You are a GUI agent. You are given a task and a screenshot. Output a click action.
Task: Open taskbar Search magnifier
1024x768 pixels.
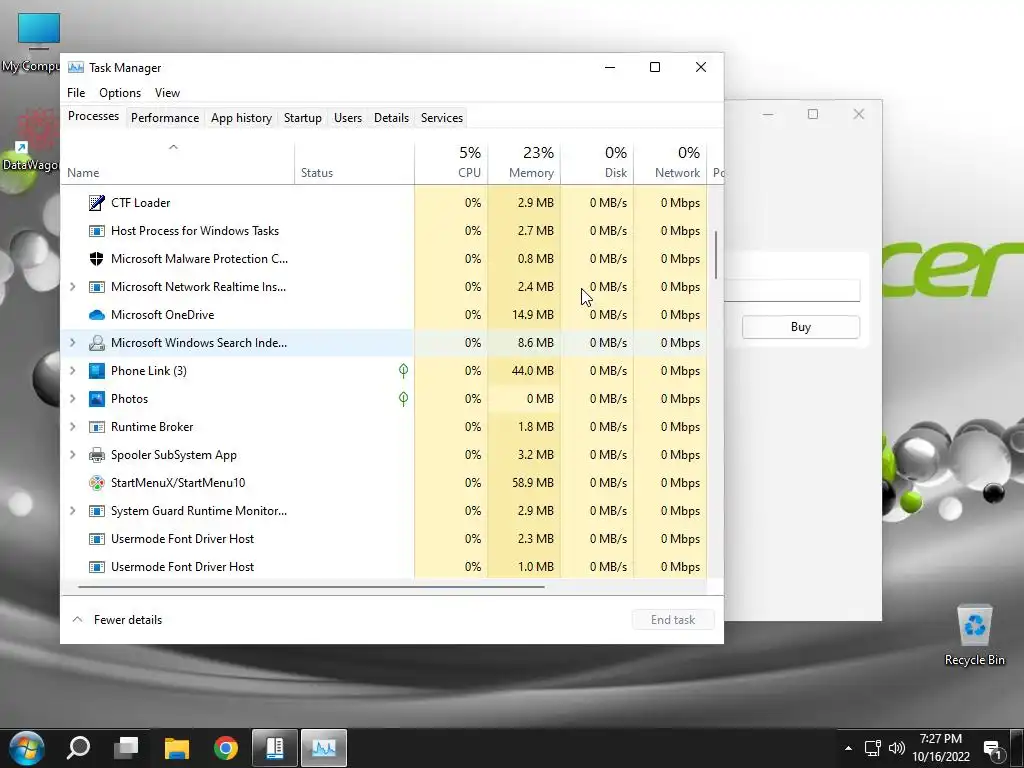pyautogui.click(x=78, y=748)
